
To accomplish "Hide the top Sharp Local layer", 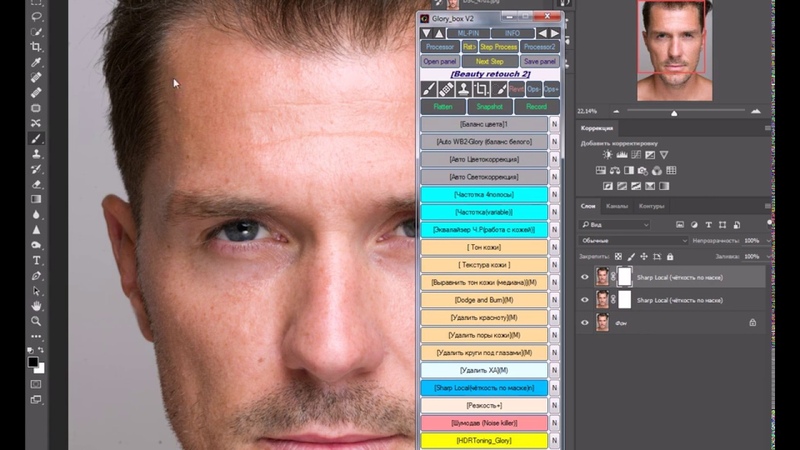I will (585, 277).
